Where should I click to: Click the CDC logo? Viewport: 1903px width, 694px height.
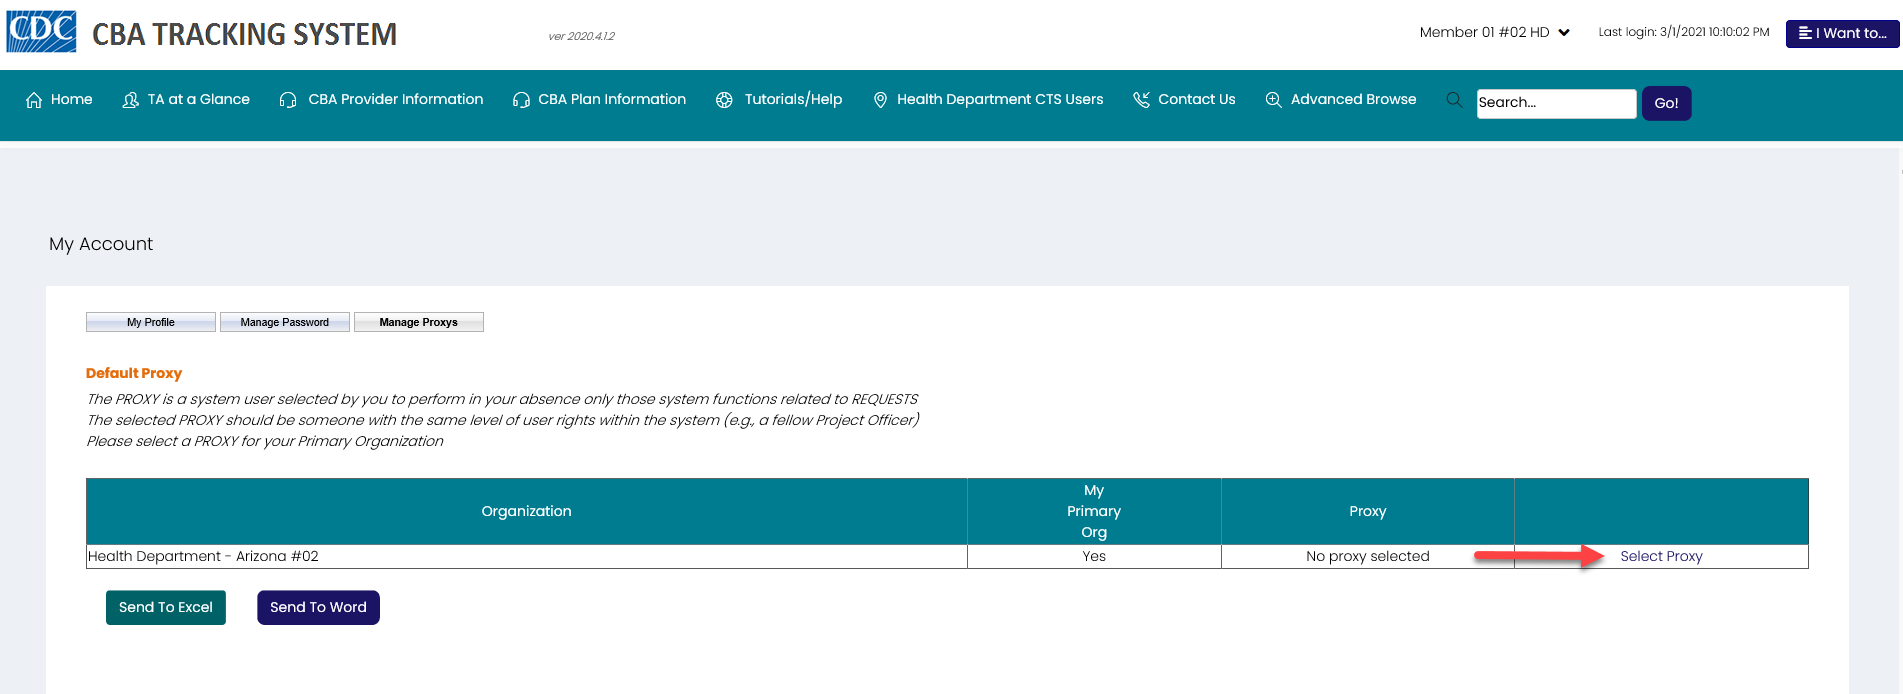42,32
